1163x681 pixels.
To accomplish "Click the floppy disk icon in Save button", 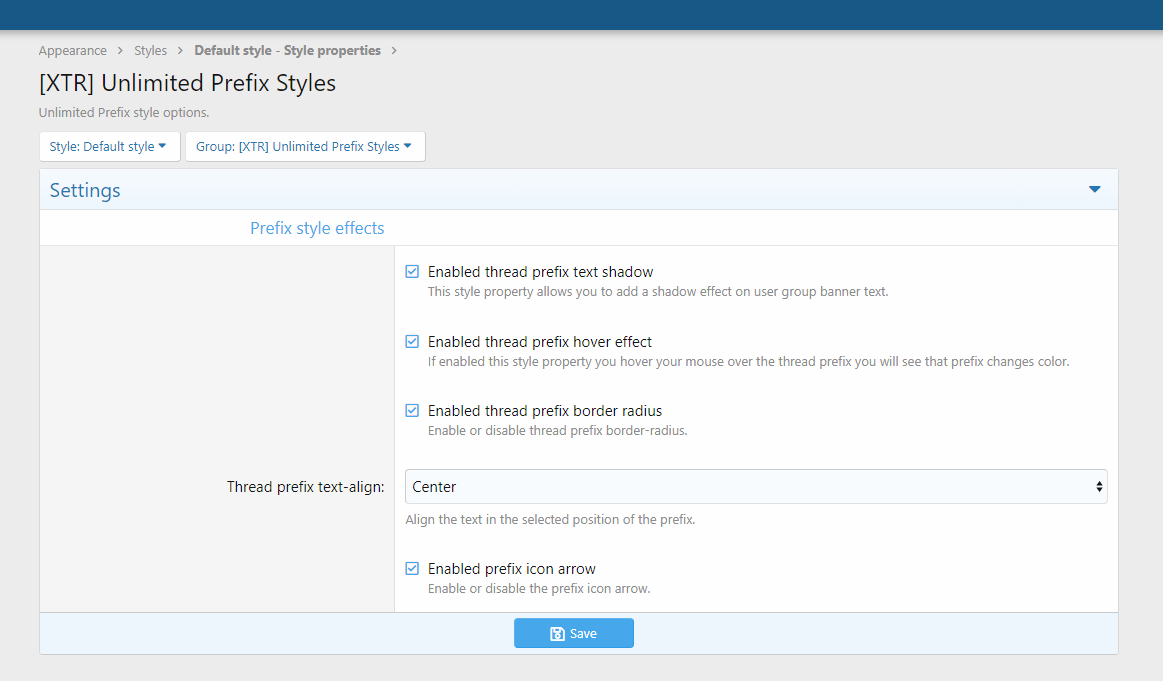I will 557,634.
